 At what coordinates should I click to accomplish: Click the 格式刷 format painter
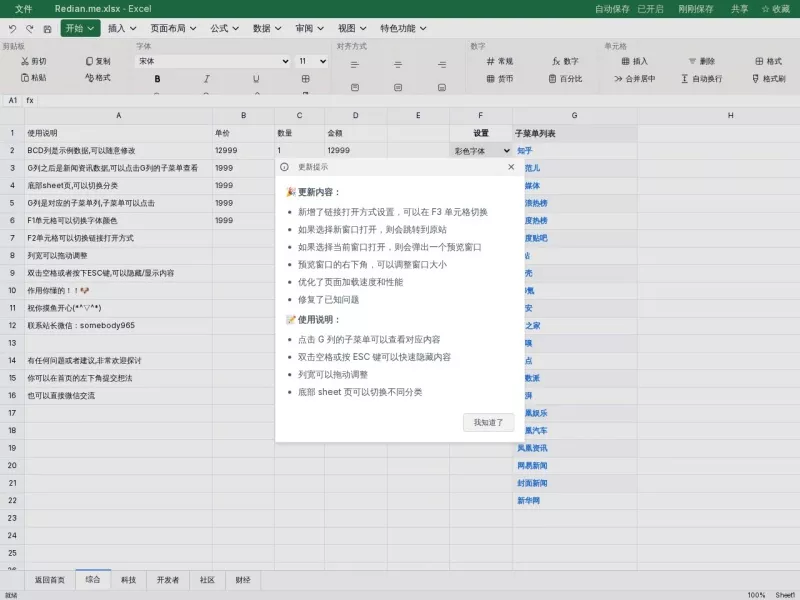pyautogui.click(x=769, y=79)
